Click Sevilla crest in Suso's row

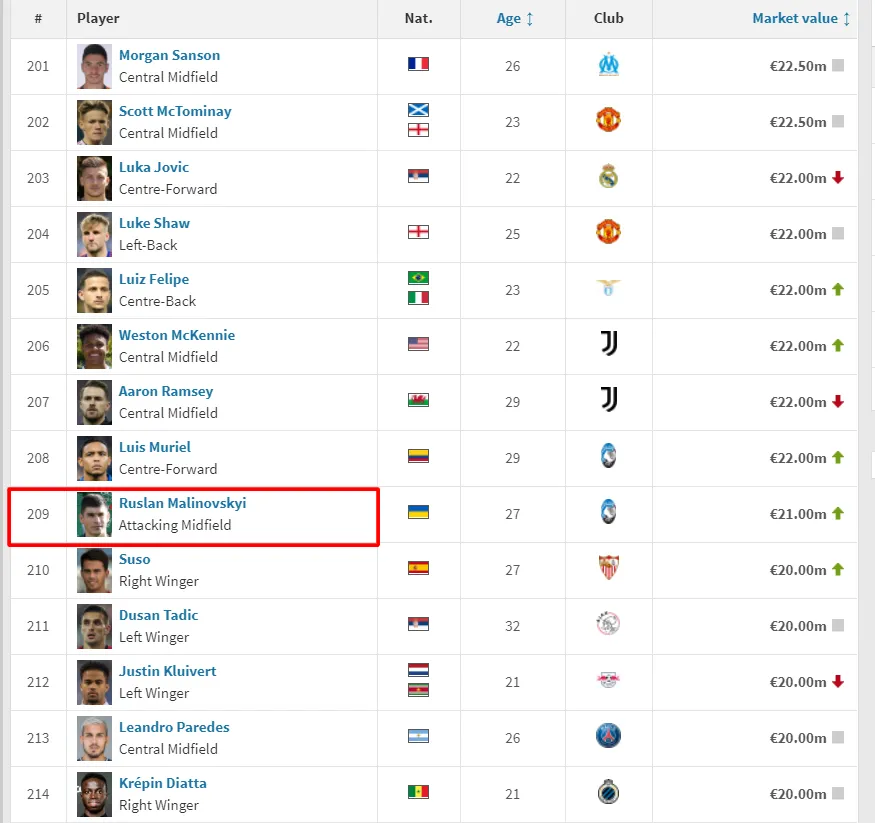pyautogui.click(x=608, y=570)
